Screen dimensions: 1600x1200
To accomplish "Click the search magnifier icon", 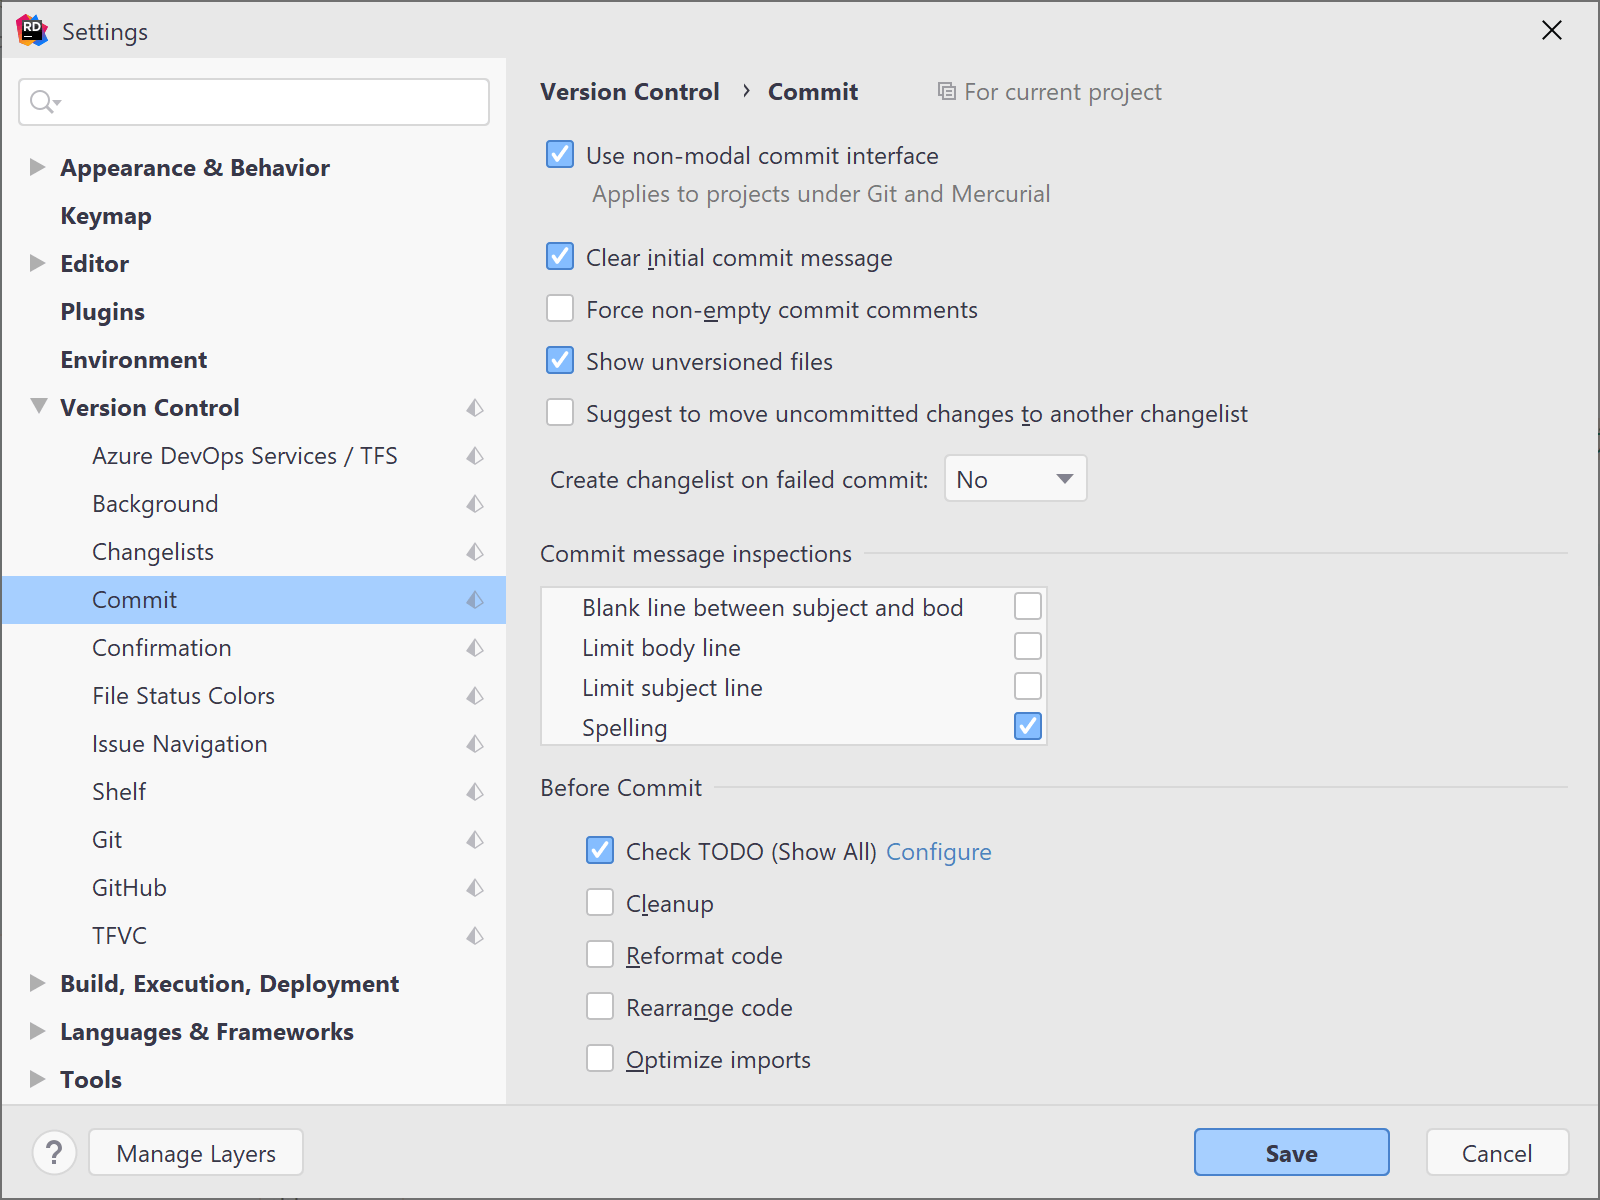I will pyautogui.click(x=45, y=102).
